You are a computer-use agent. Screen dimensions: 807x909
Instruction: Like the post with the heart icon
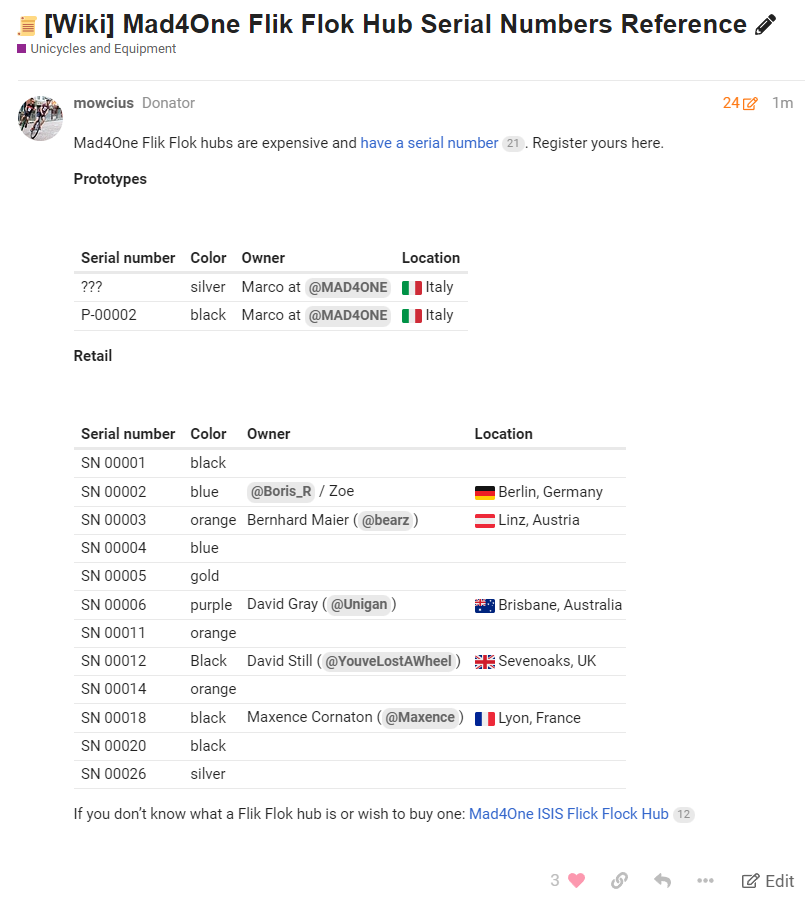pos(576,880)
